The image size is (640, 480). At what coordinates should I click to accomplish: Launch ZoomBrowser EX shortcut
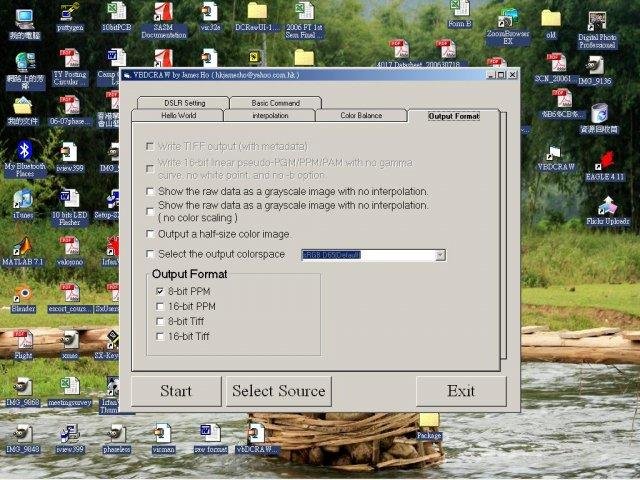point(508,27)
